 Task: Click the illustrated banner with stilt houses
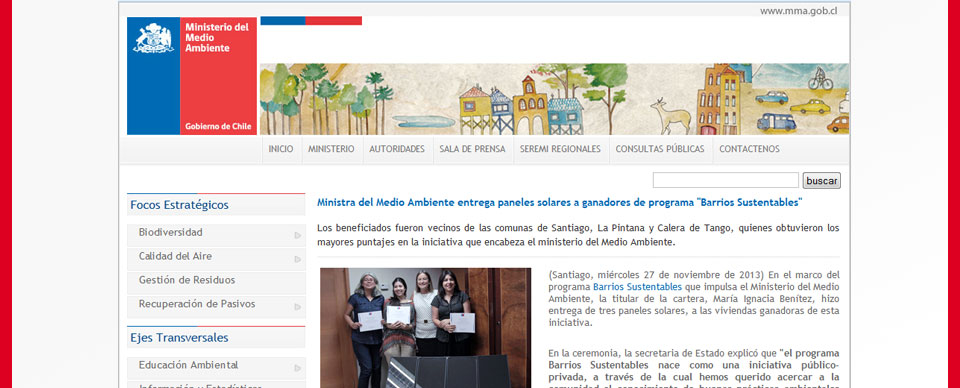coord(555,99)
